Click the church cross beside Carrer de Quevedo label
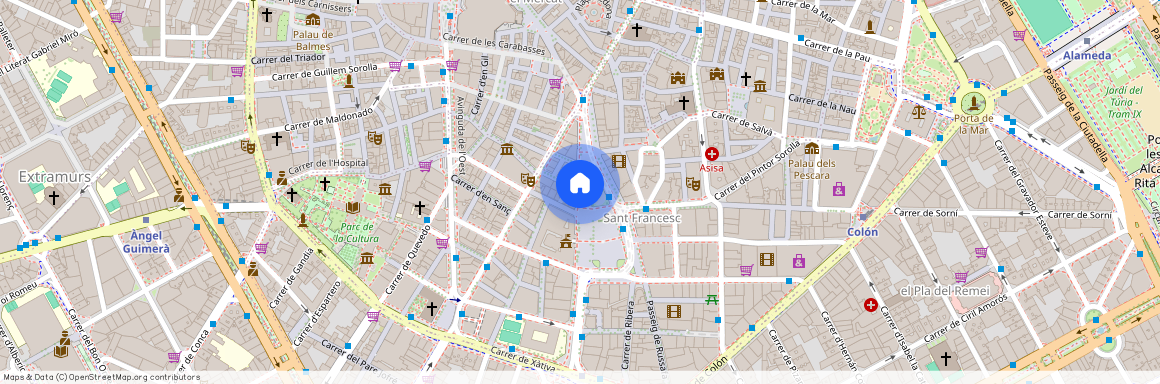This screenshot has width=1160, height=384. (419, 207)
